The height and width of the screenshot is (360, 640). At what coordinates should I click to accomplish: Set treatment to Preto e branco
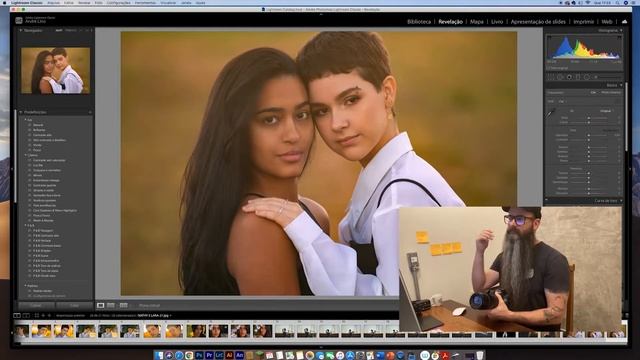pyautogui.click(x=611, y=92)
